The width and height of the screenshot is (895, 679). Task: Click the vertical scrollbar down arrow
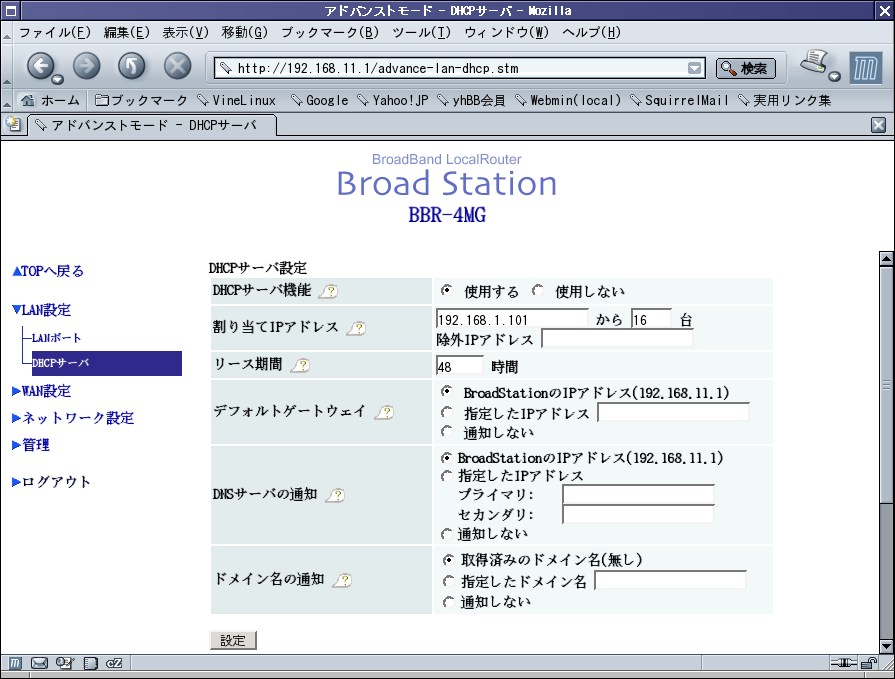886,646
